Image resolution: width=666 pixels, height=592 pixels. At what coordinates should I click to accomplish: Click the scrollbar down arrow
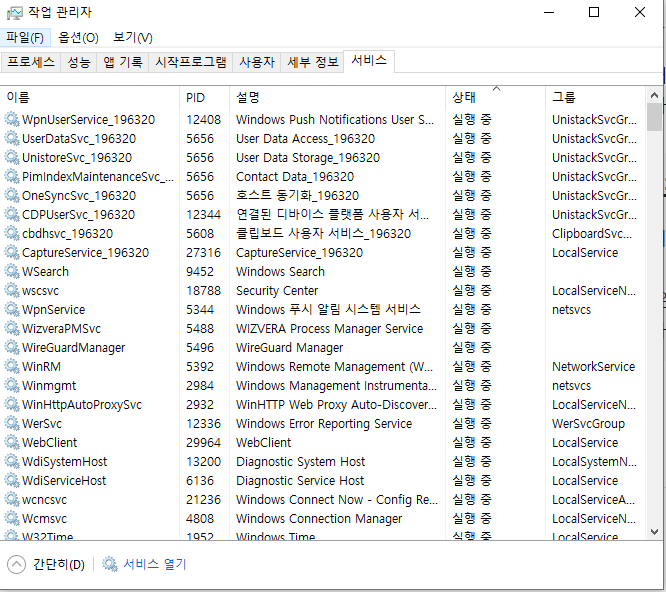pyautogui.click(x=655, y=532)
